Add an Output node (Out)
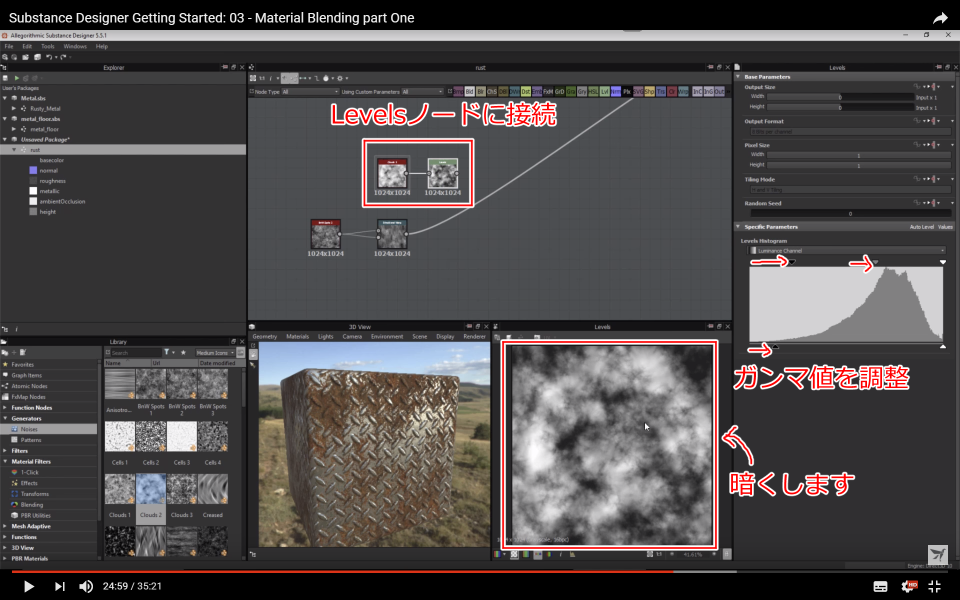 [x=719, y=91]
